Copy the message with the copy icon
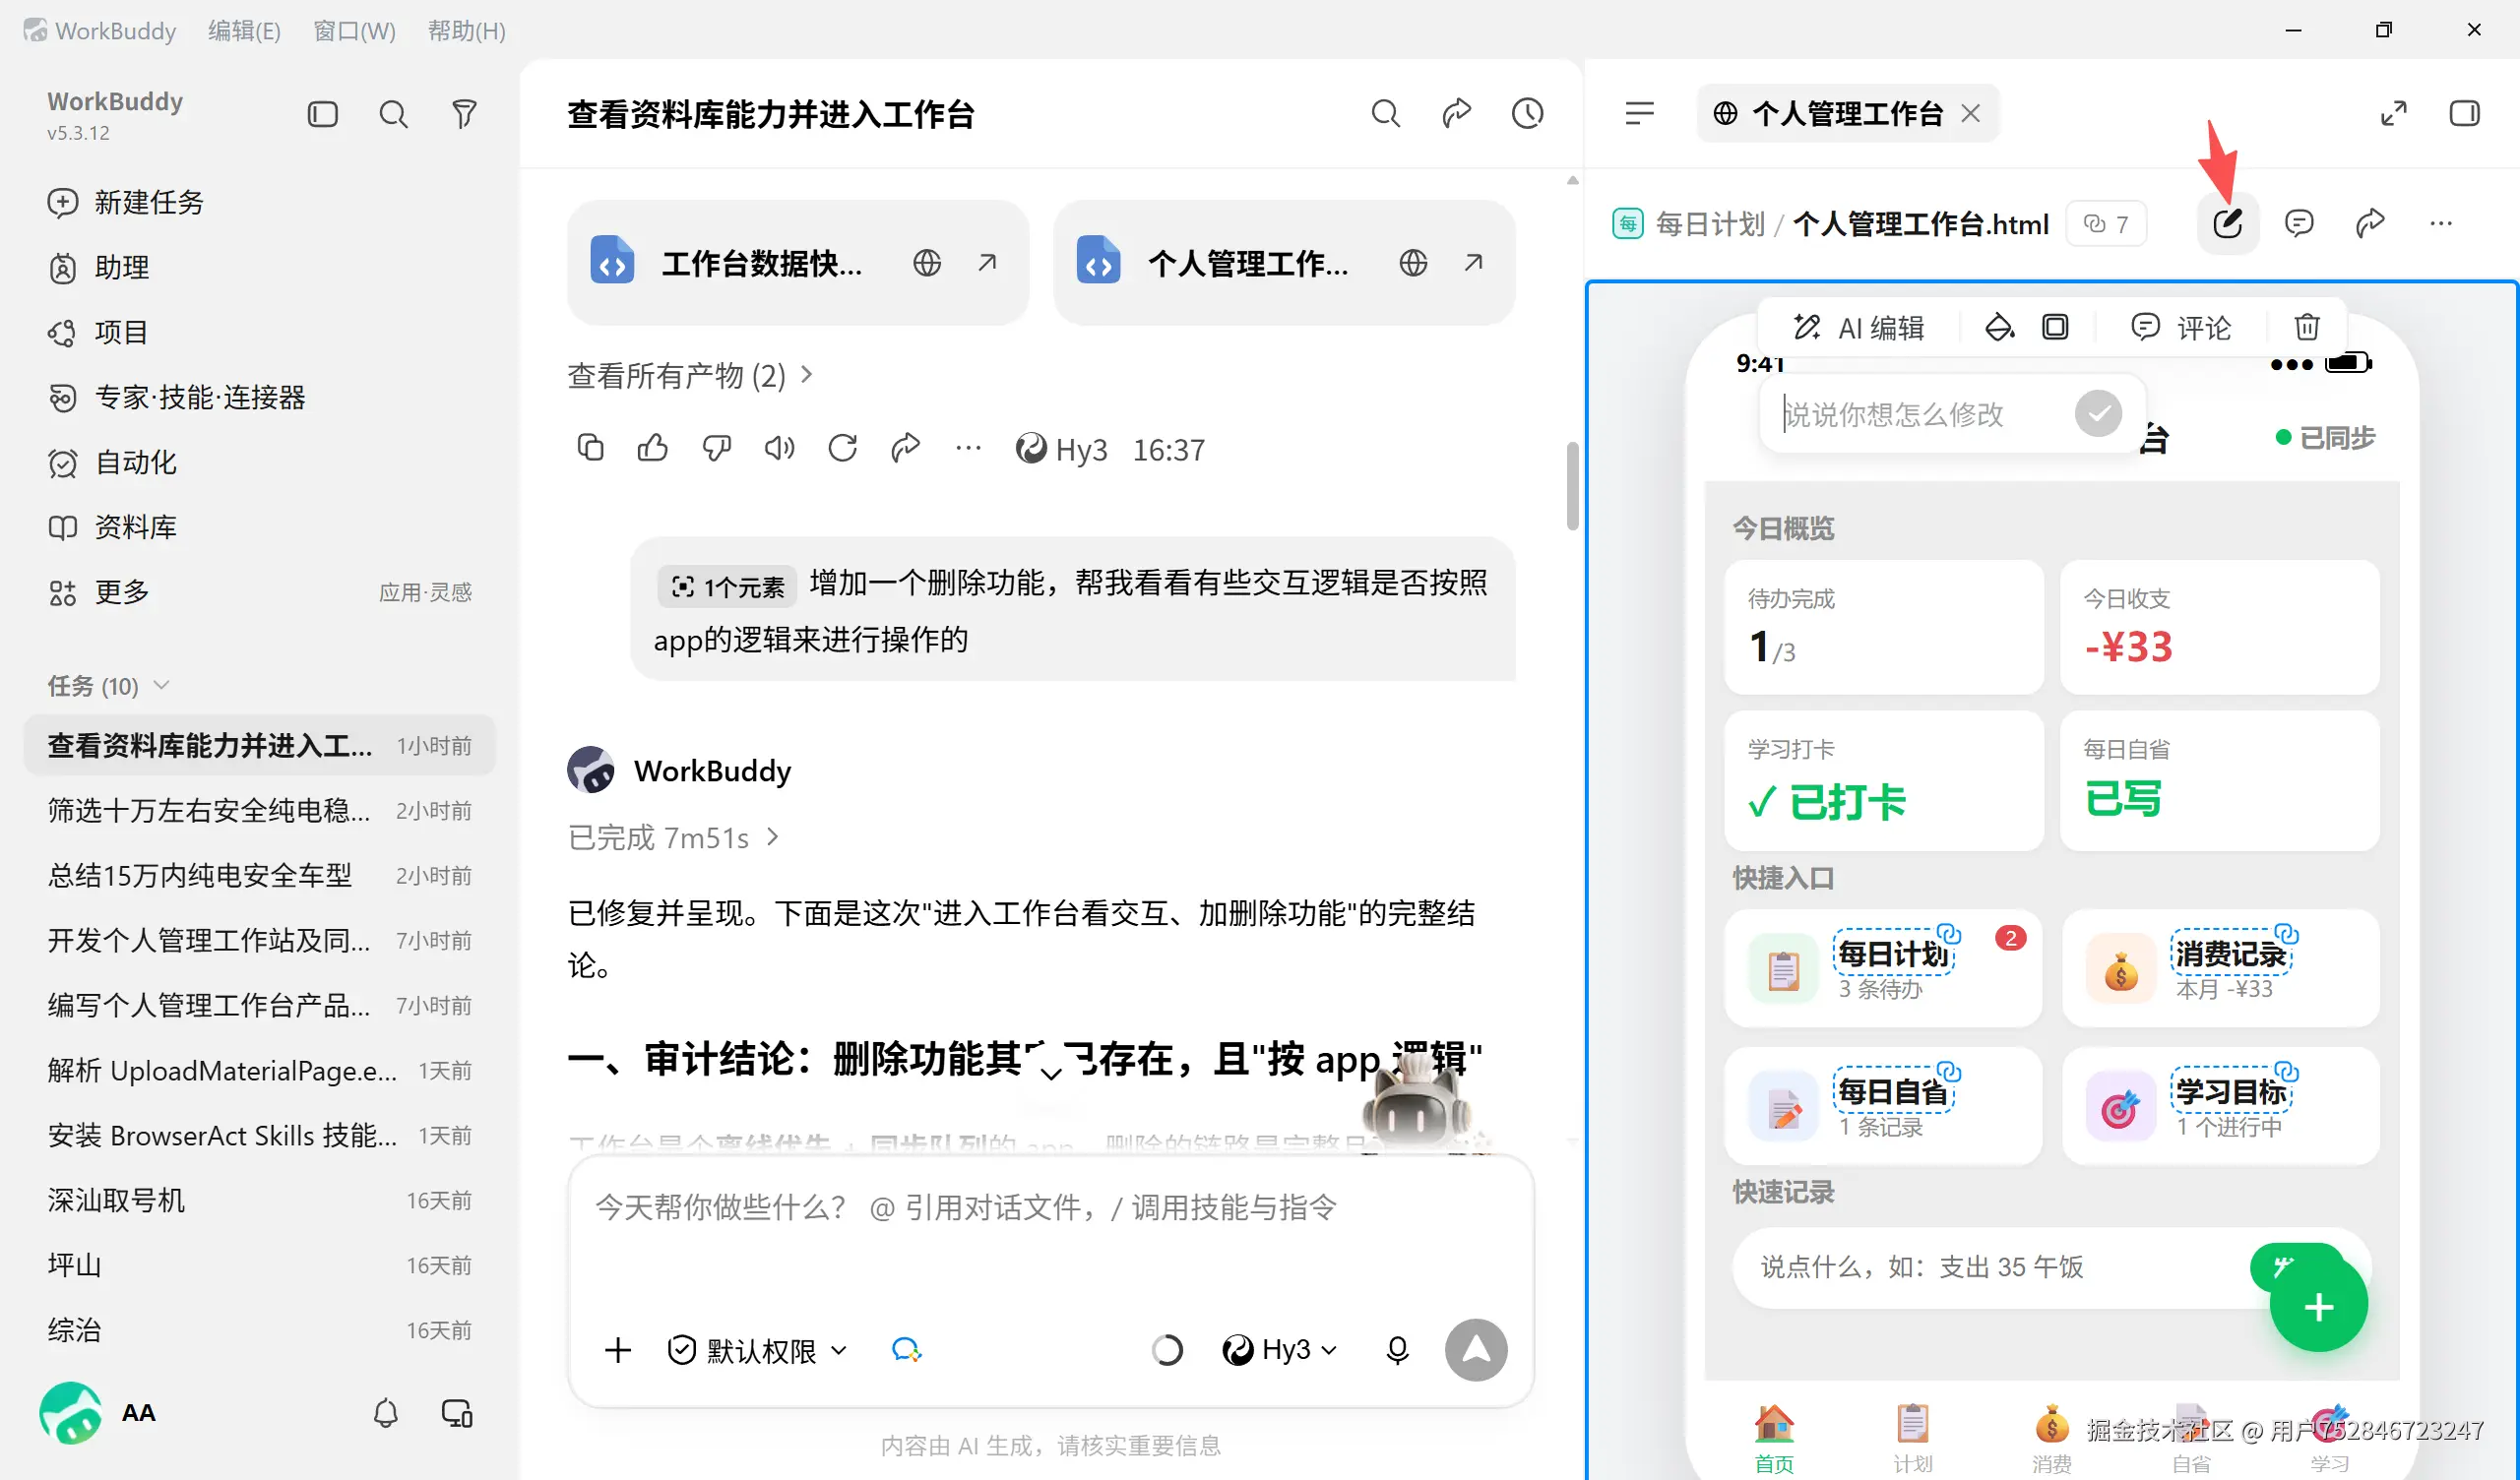The height and width of the screenshot is (1480, 2520). tap(590, 447)
